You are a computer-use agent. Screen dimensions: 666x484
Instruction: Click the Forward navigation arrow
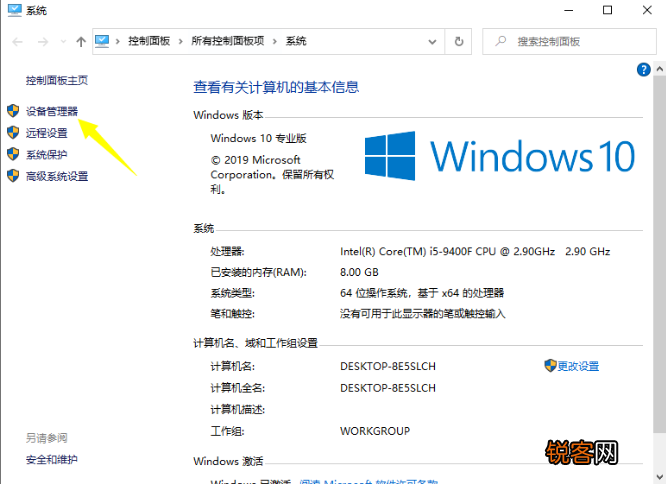[x=43, y=42]
